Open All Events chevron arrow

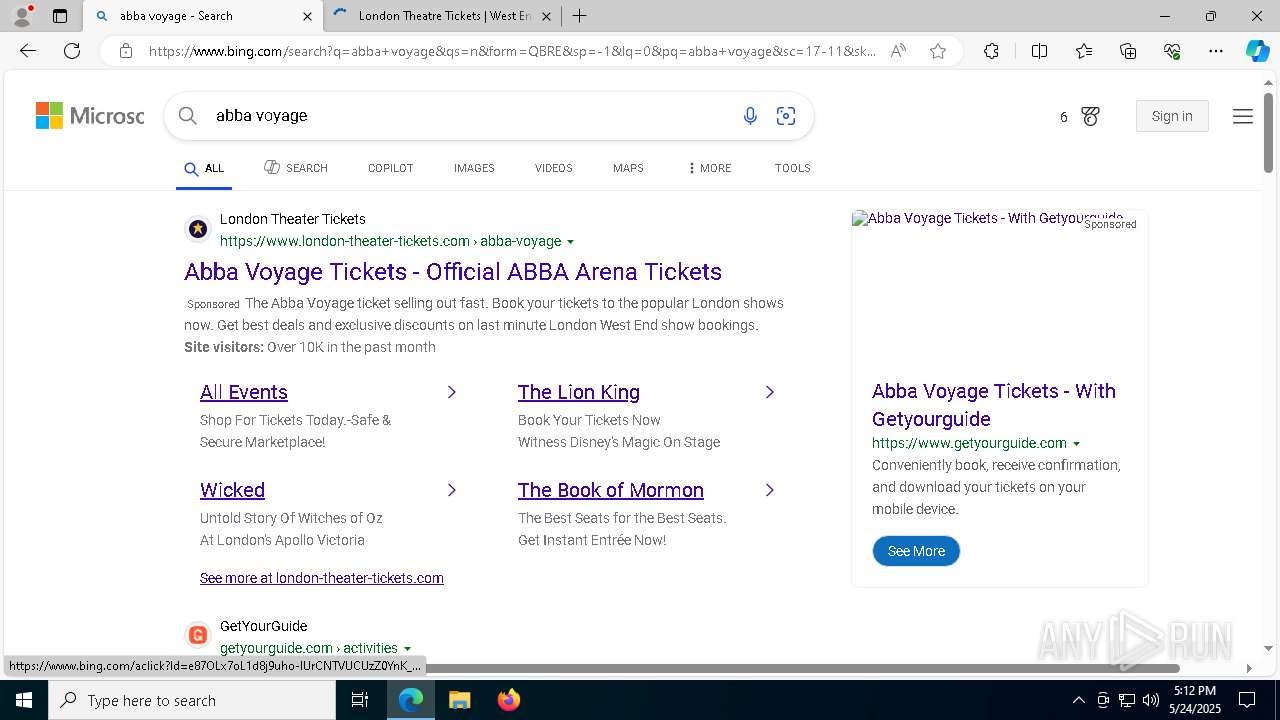[x=452, y=392]
